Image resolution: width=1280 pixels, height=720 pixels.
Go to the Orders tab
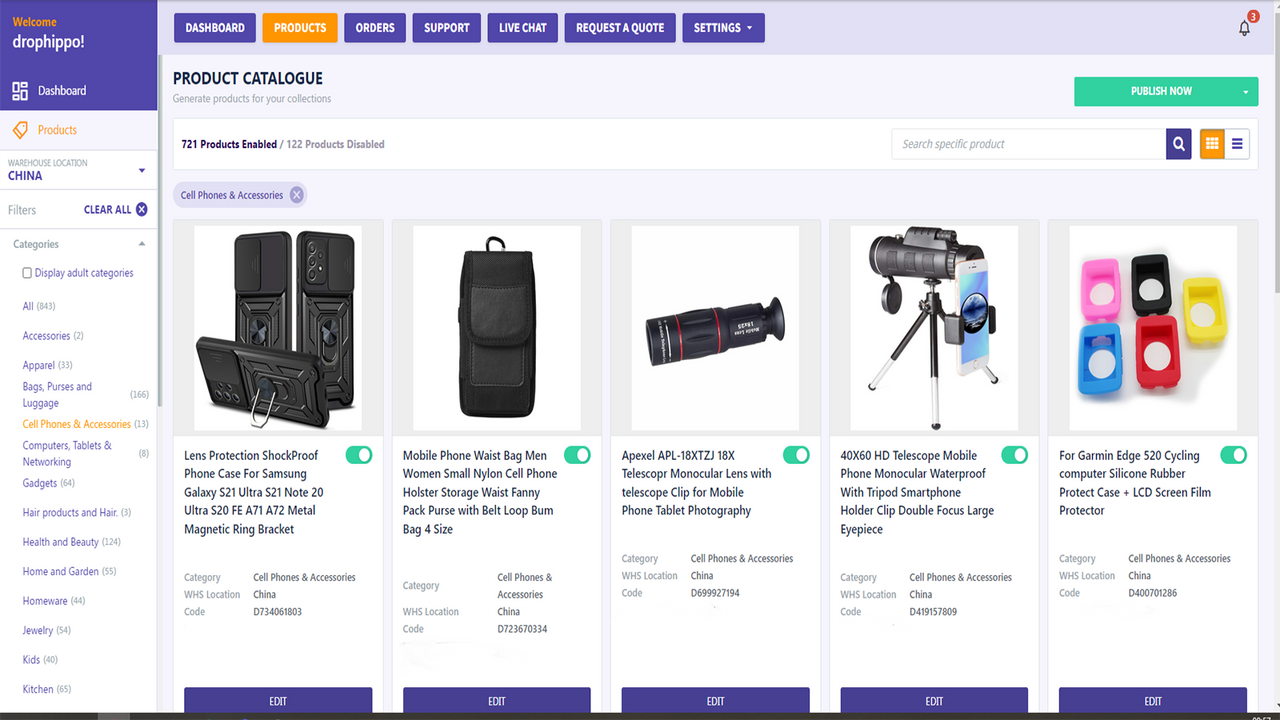375,27
